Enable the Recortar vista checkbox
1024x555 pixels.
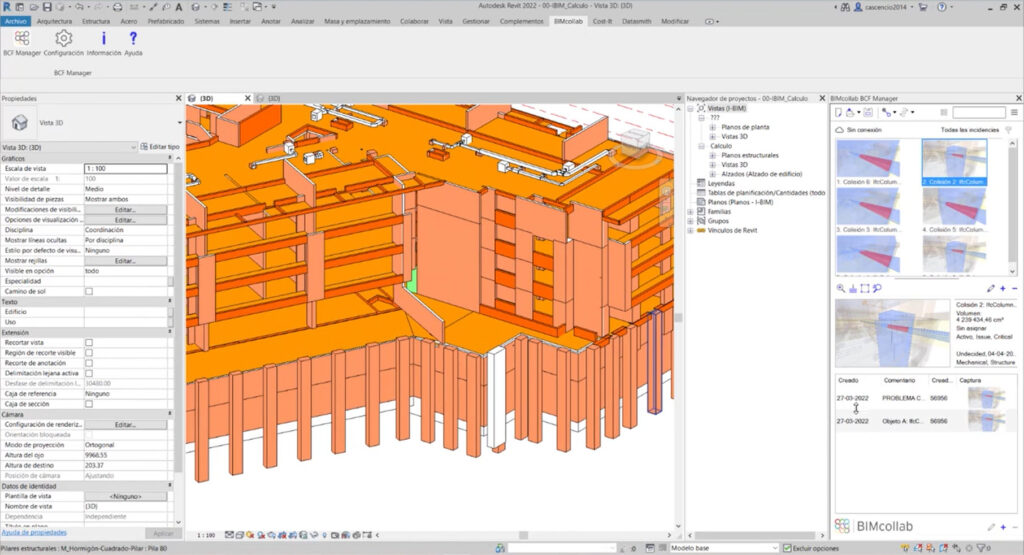click(89, 342)
